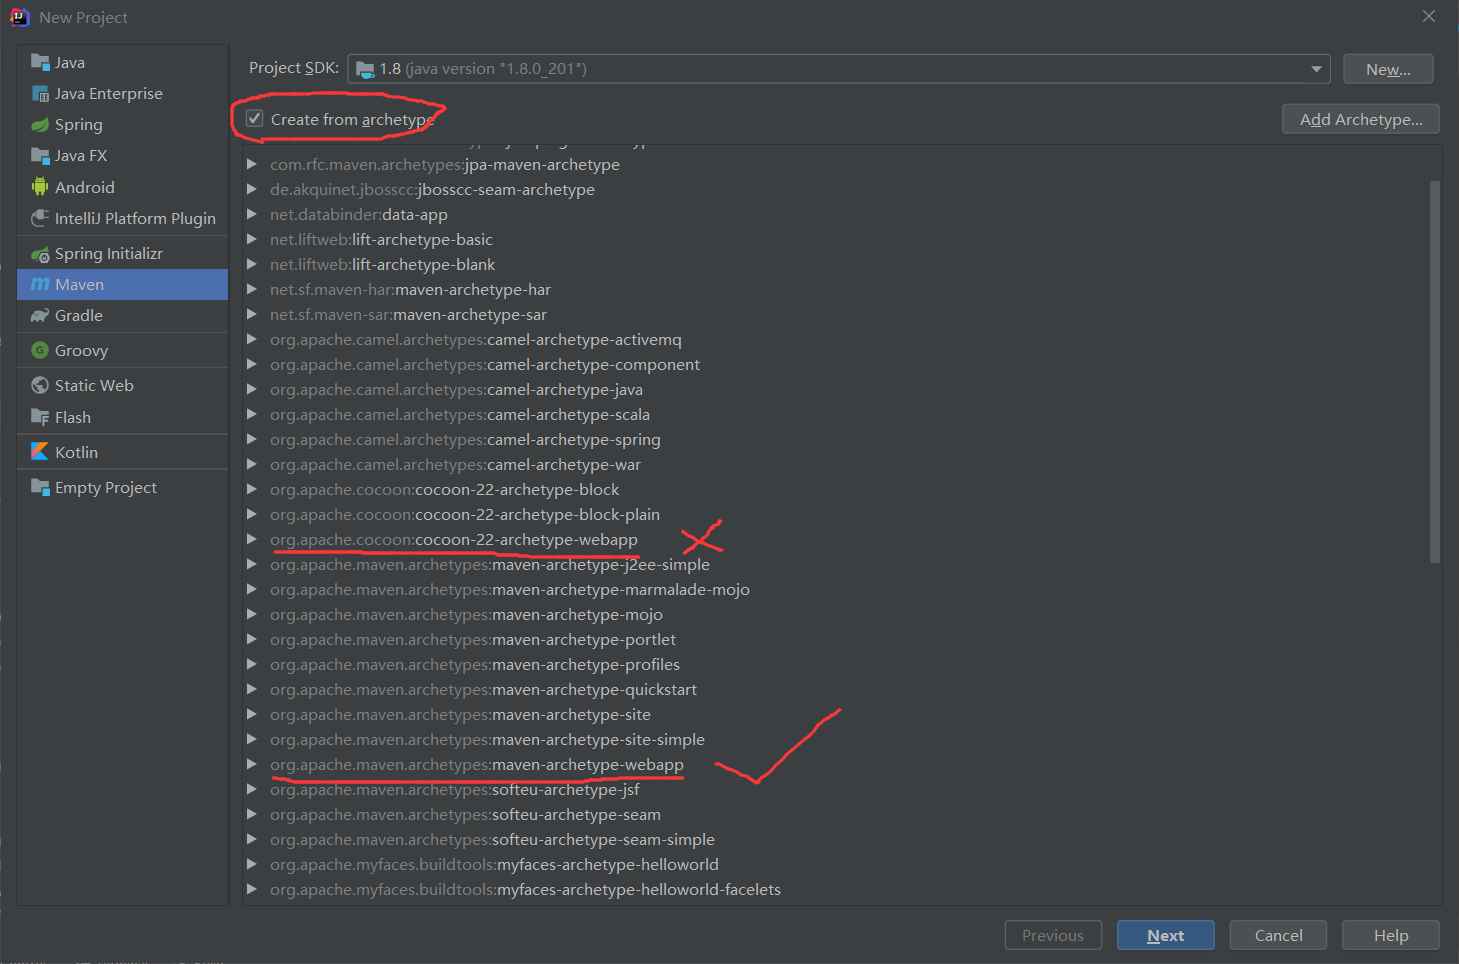Image resolution: width=1459 pixels, height=964 pixels.
Task: Click the IntelliJ IDEA logo in title bar
Action: pos(19,17)
